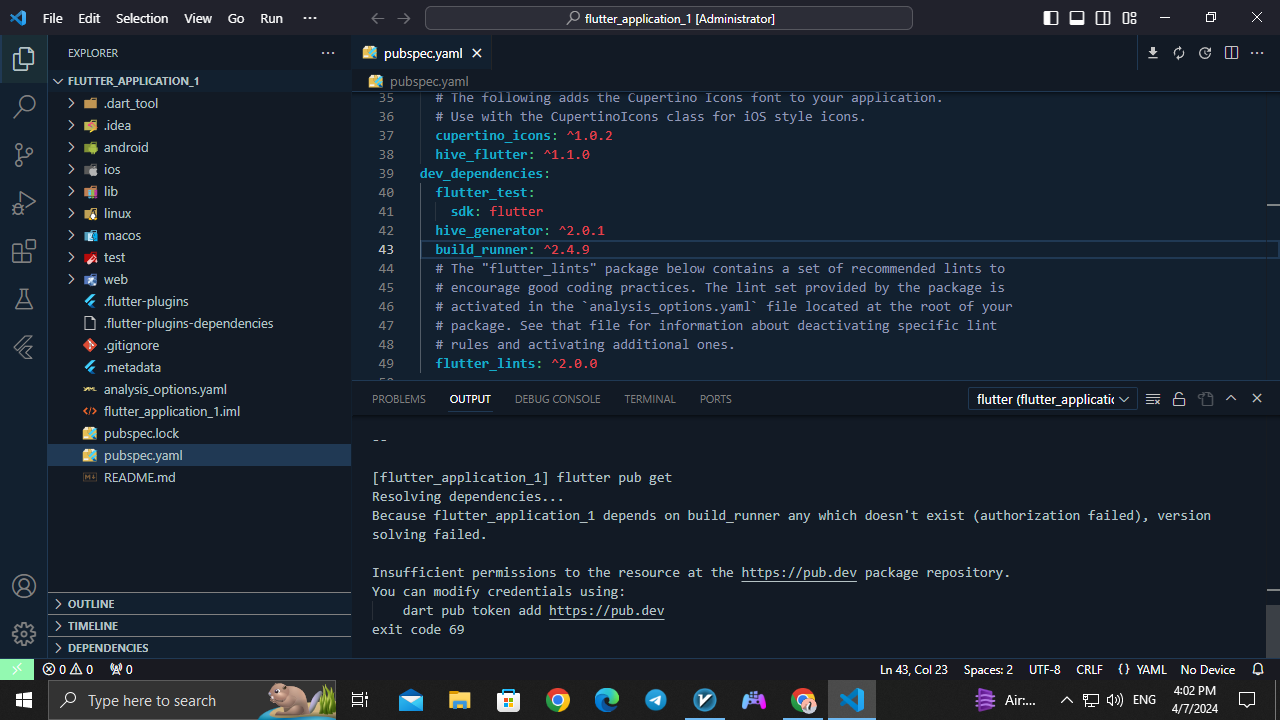Change the CRLF end of line
The height and width of the screenshot is (720, 1280).
(x=1090, y=669)
